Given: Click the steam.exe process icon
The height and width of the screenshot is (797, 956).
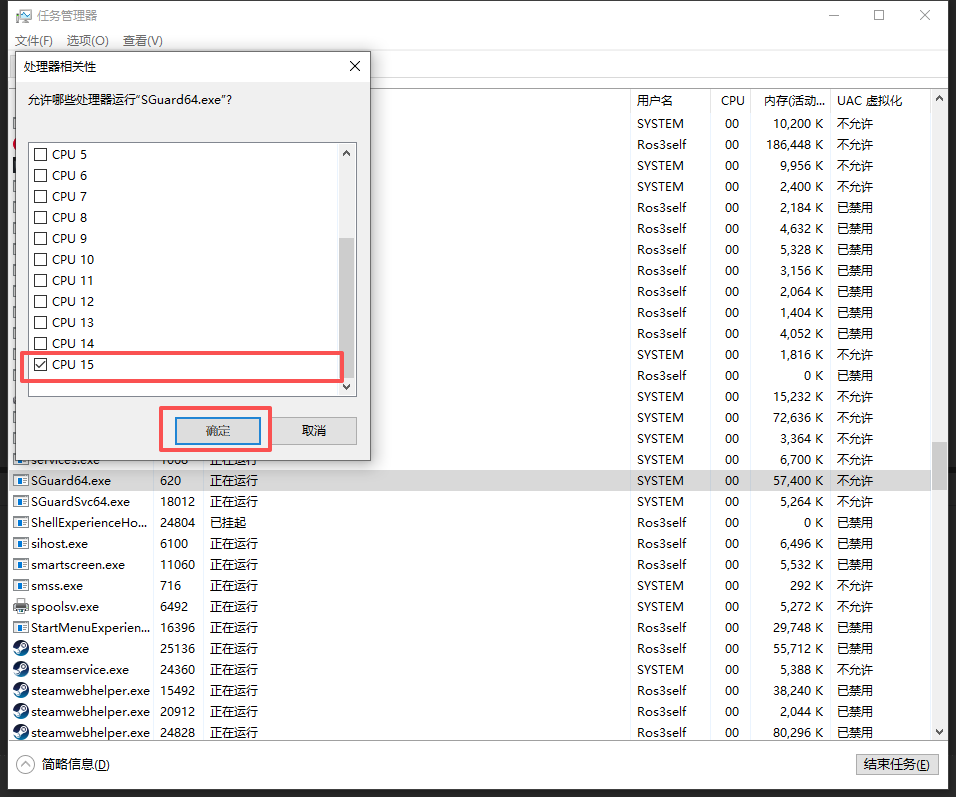Looking at the screenshot, I should click(21, 648).
